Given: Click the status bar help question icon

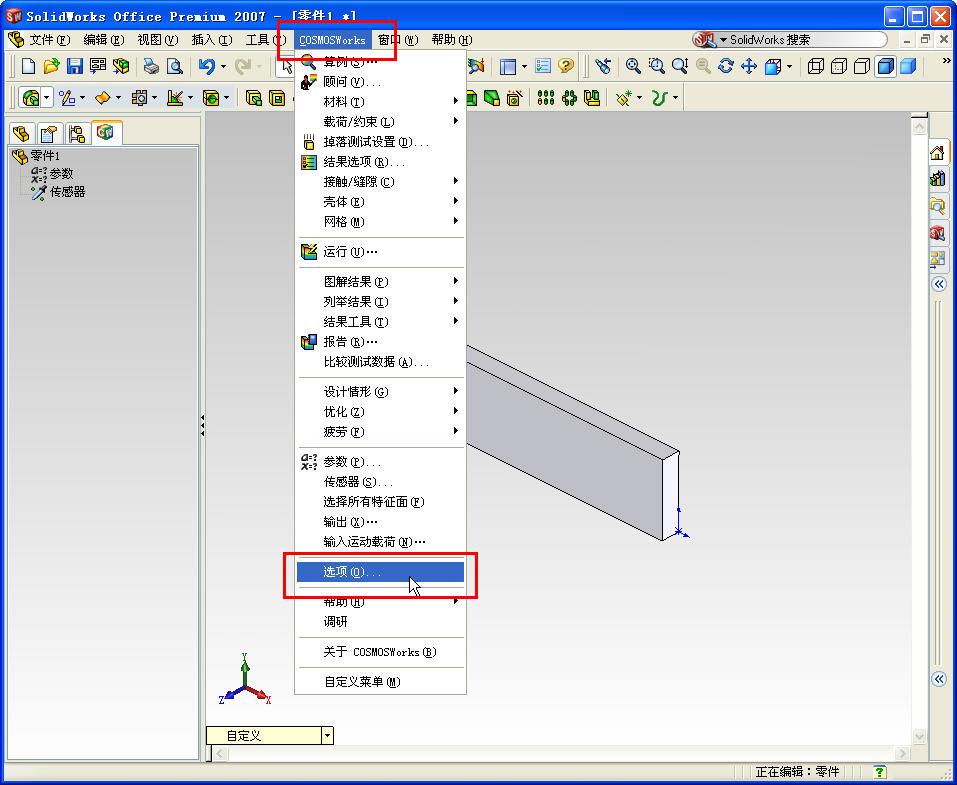Looking at the screenshot, I should 879,772.
